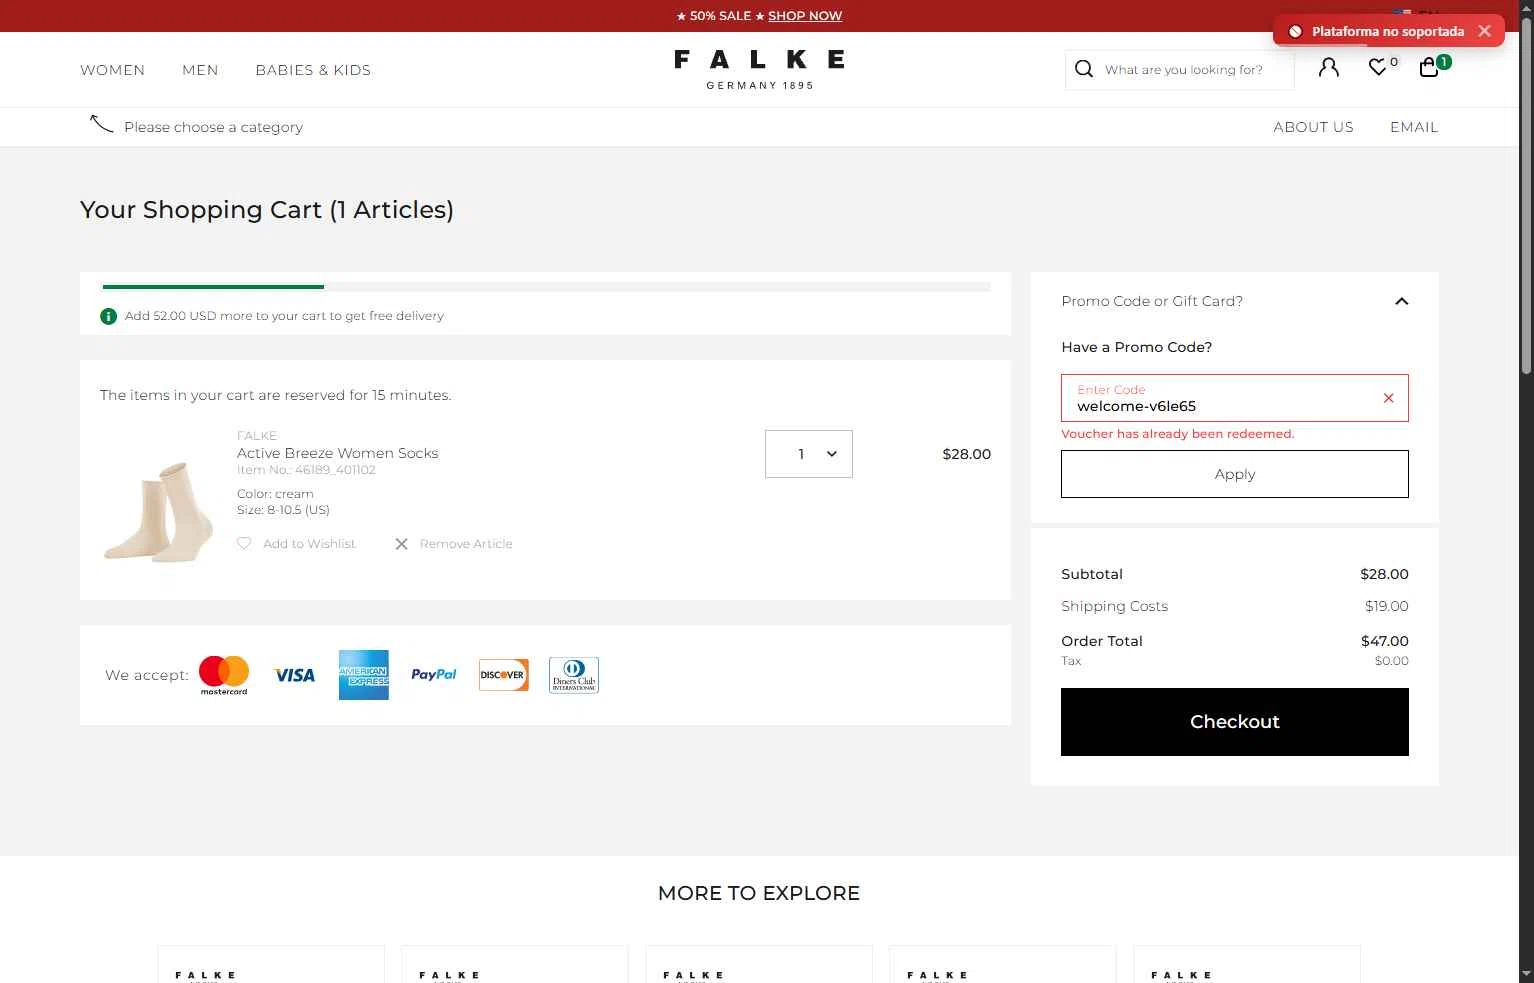Image resolution: width=1534 pixels, height=983 pixels.
Task: Close the Plataforma no soportada notification
Action: pos(1484,31)
